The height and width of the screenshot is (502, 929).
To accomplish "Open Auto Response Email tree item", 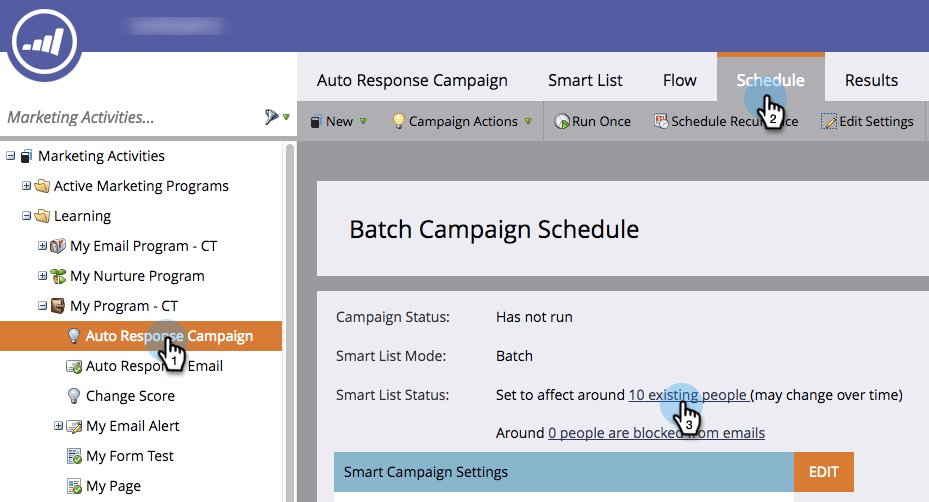I will (x=154, y=366).
